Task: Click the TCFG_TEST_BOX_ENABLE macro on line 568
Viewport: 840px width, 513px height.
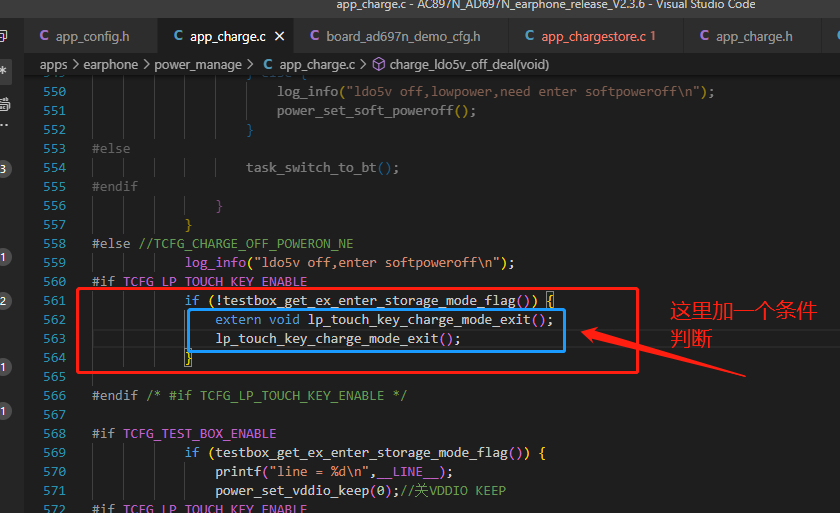Action: pos(200,434)
